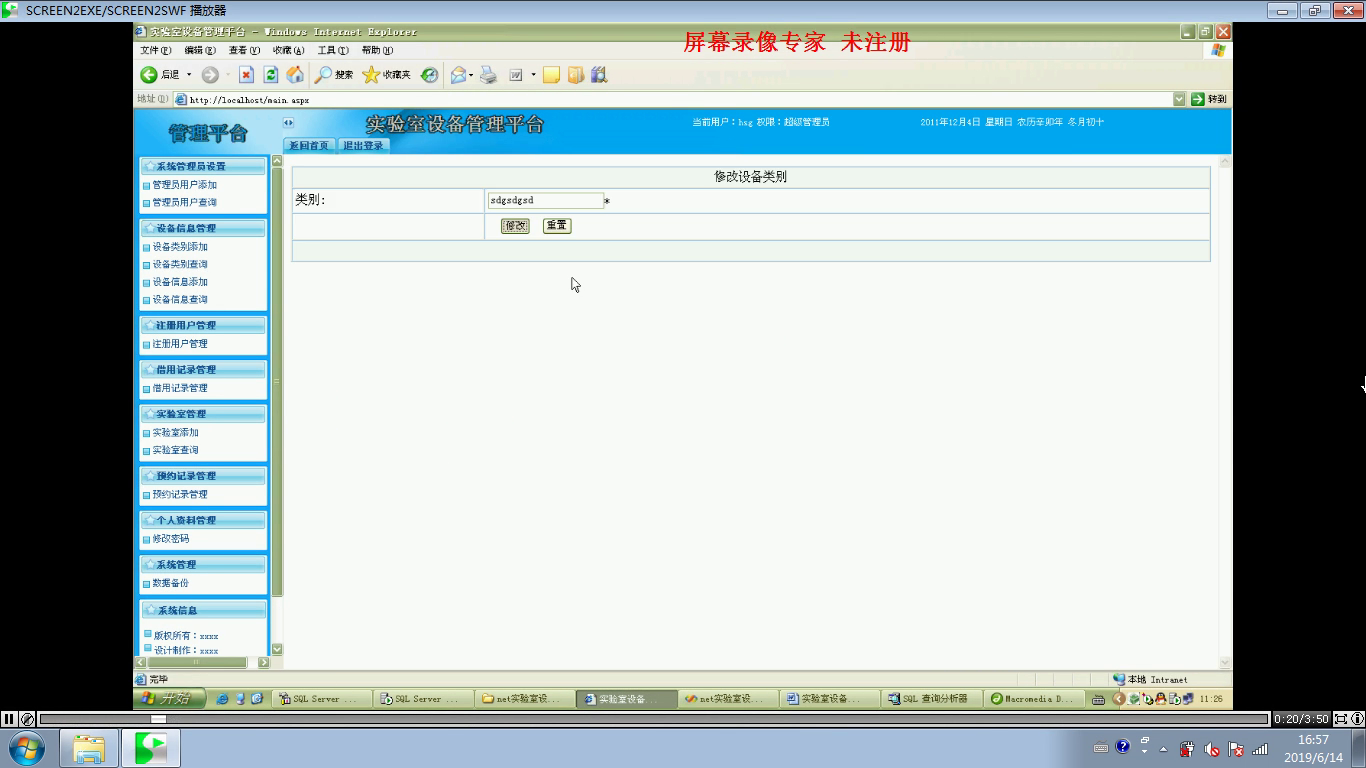The height and width of the screenshot is (768, 1366).
Task: Click the 重置 reset button
Action: pyautogui.click(x=557, y=226)
